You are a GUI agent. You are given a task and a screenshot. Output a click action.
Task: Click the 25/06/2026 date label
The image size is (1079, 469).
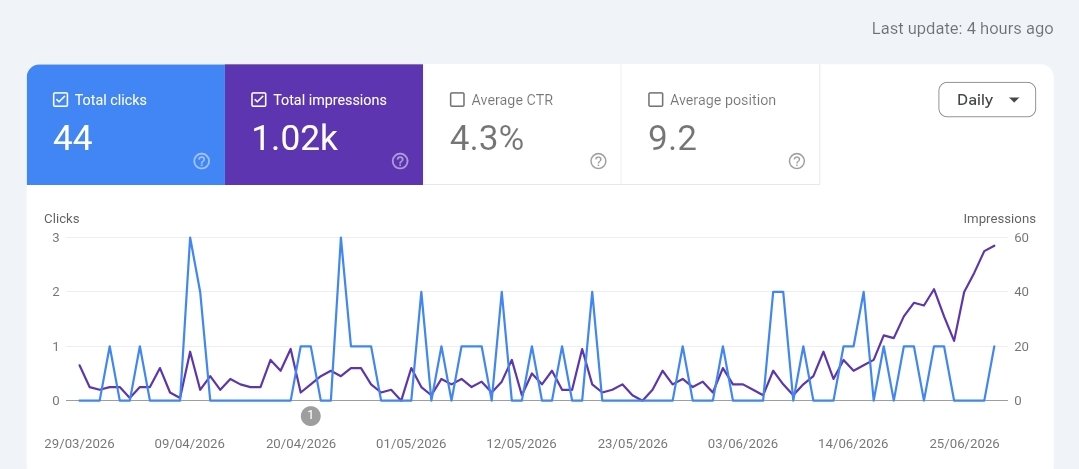964,444
